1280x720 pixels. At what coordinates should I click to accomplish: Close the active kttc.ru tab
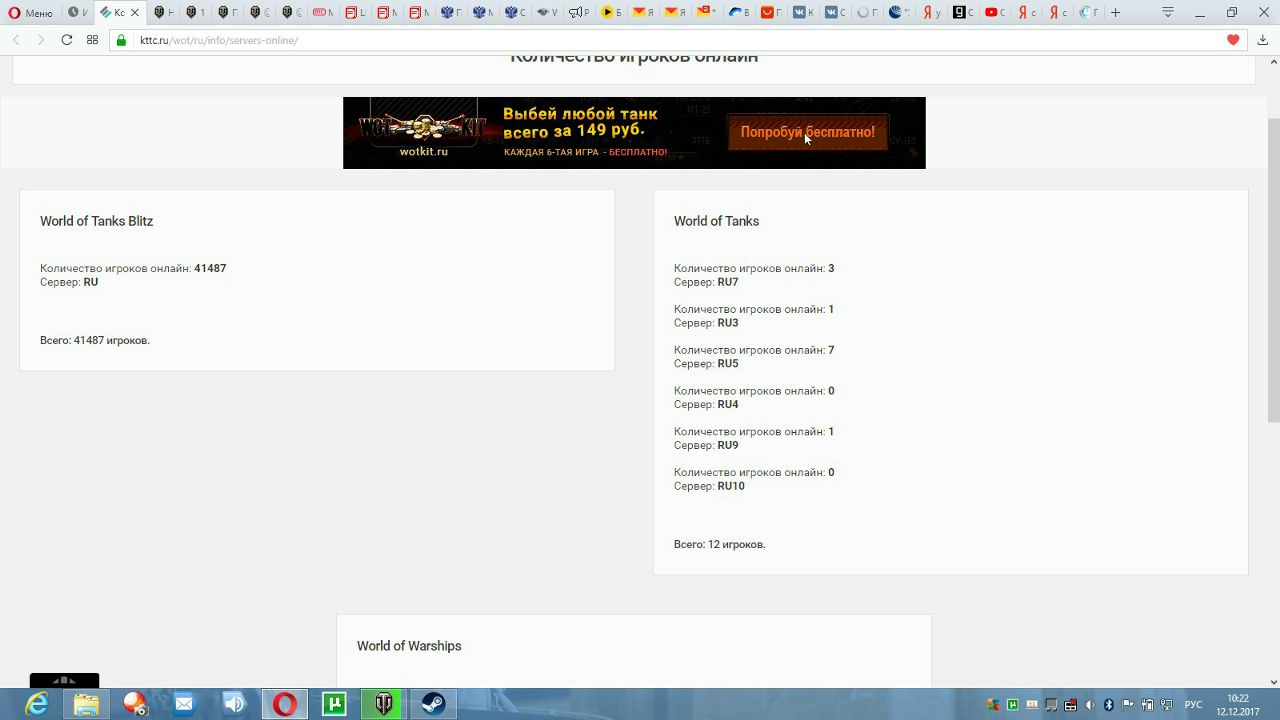tap(134, 13)
